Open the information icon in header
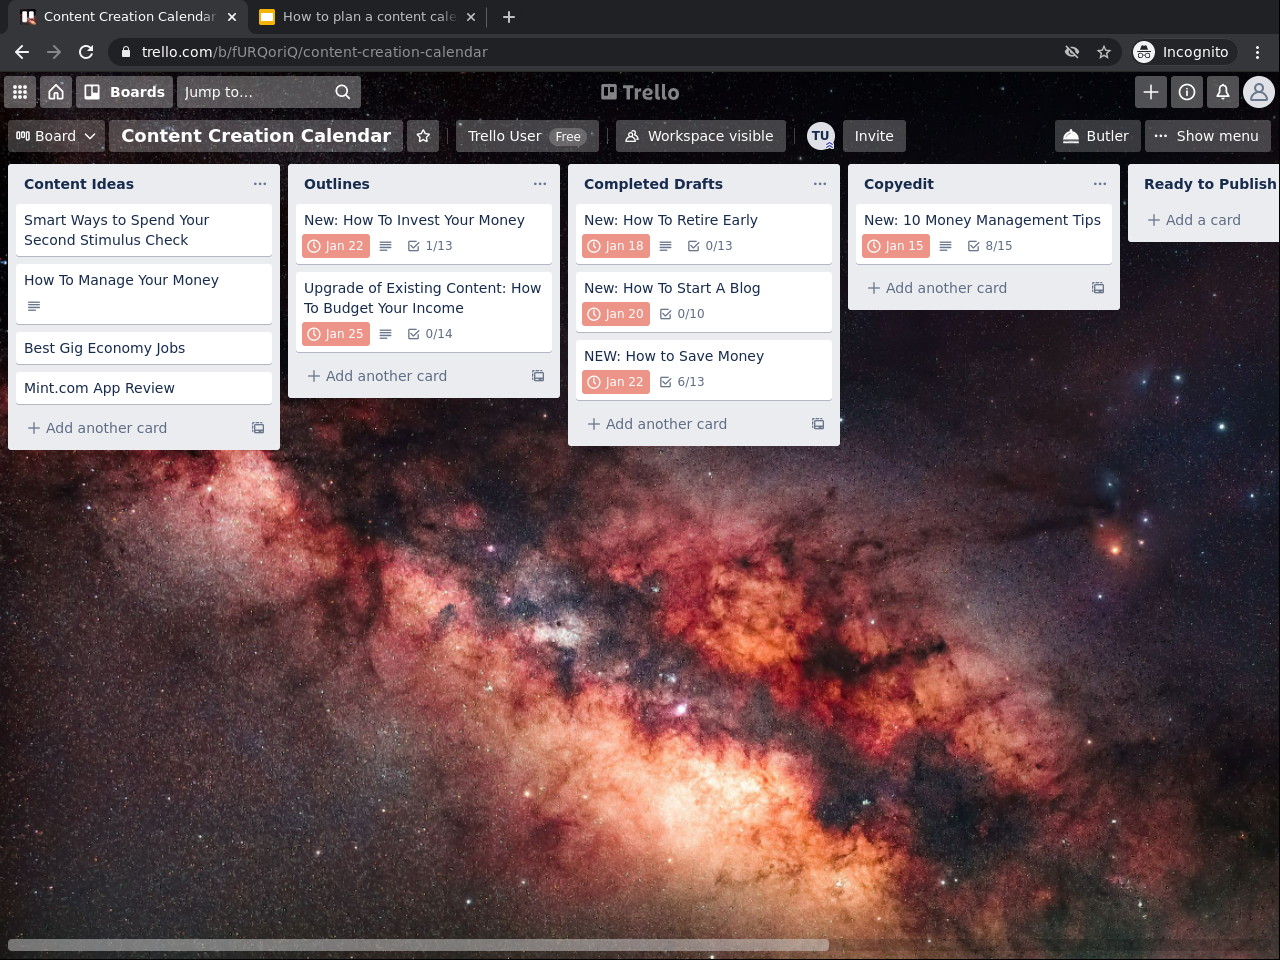This screenshot has height=960, width=1280. [1187, 92]
